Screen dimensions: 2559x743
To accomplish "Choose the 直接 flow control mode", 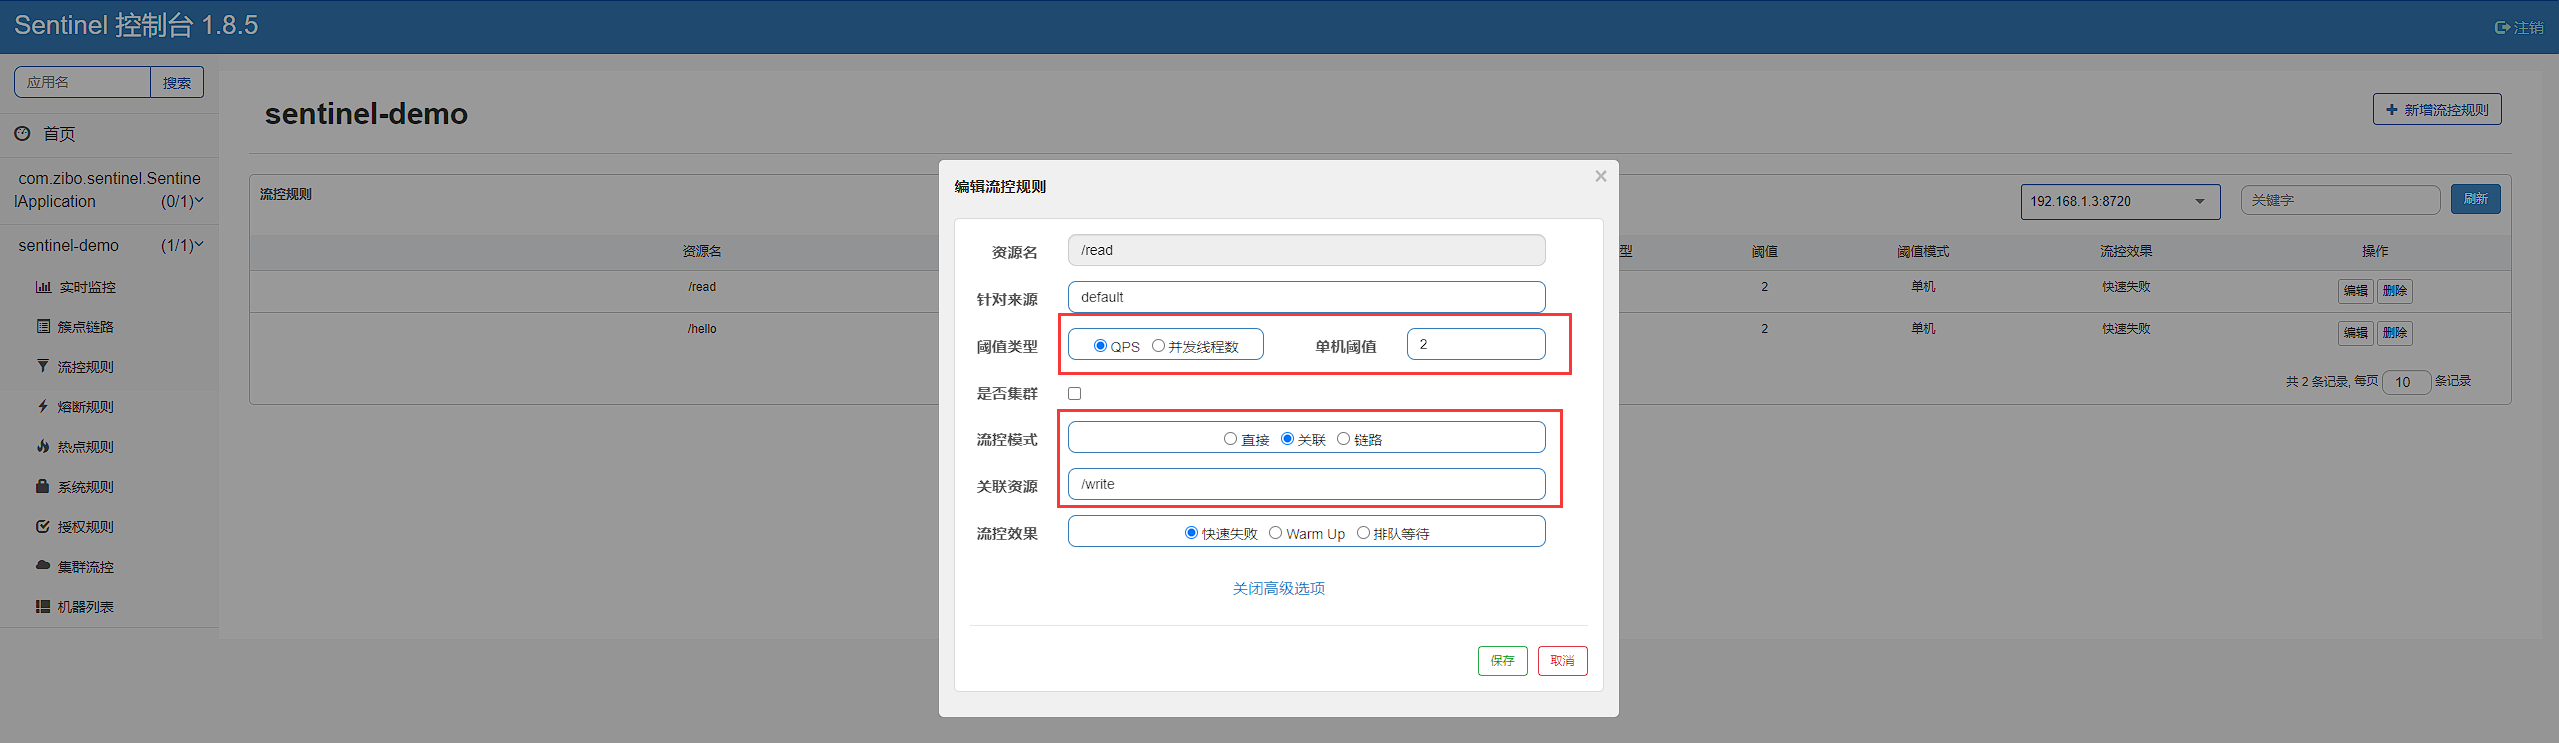I will pos(1230,439).
